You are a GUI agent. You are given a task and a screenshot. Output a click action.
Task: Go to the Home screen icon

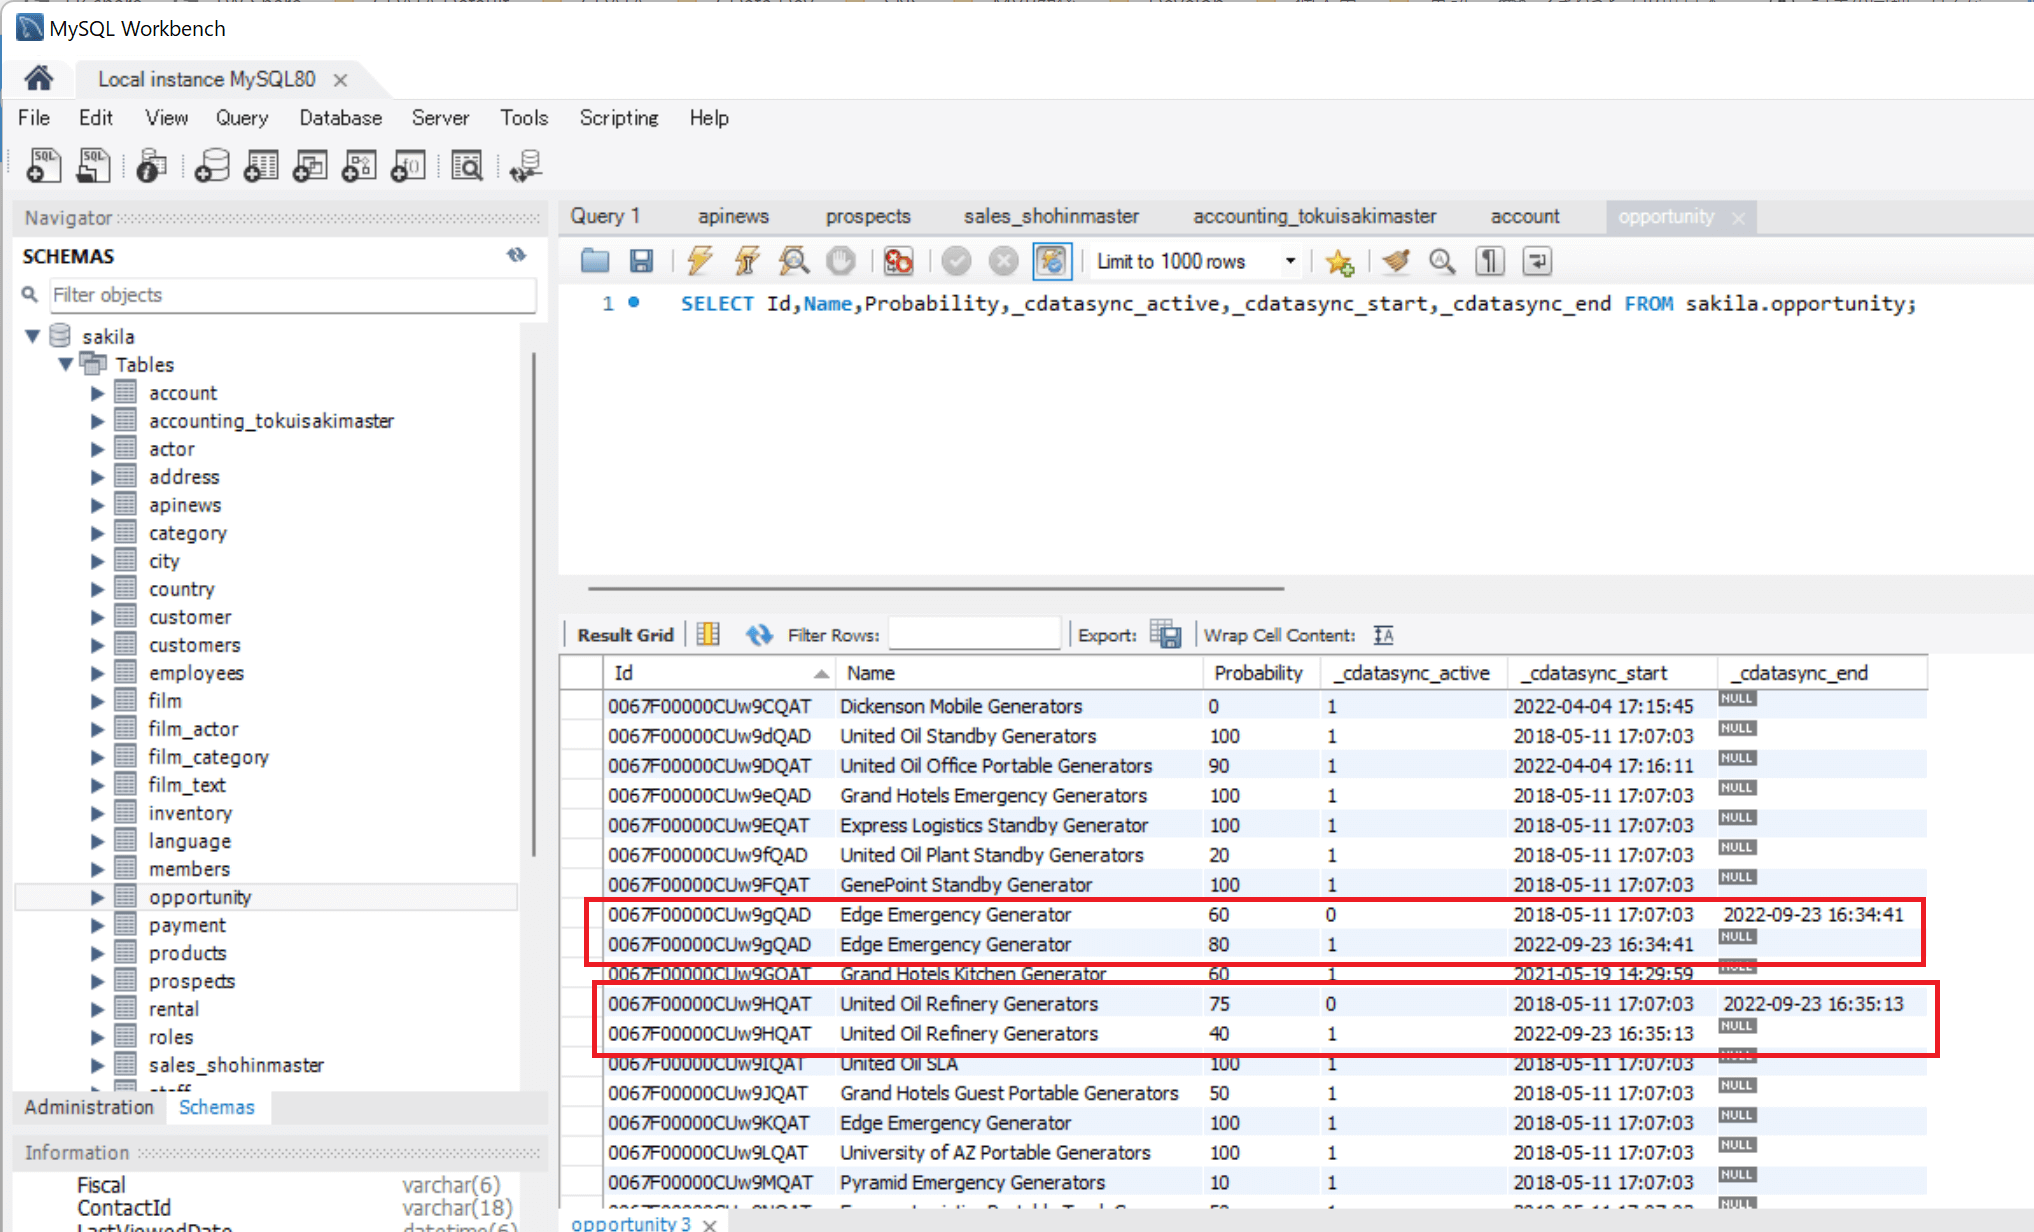(x=39, y=78)
